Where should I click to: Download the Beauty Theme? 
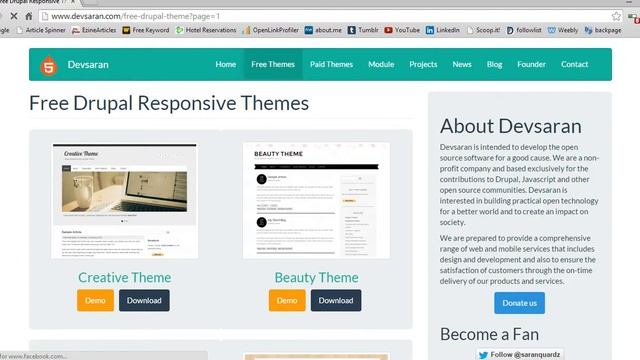(x=336, y=300)
